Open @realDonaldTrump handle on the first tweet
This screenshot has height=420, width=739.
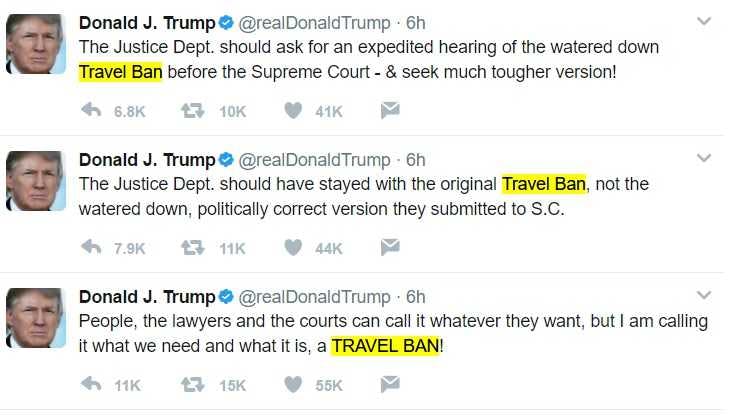click(314, 23)
